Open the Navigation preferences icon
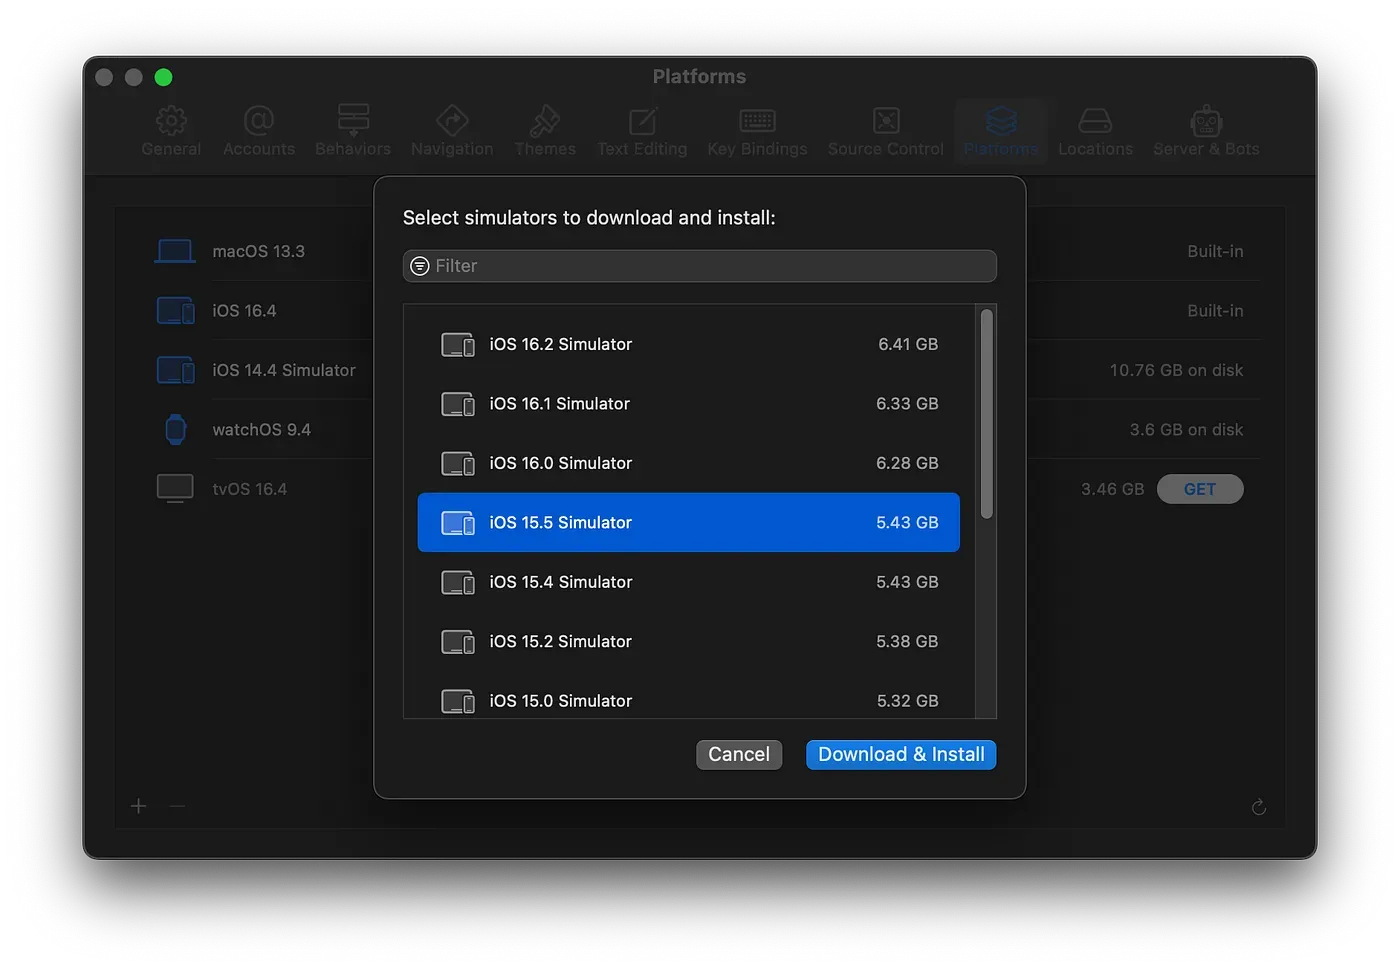Viewport: 1400px width, 969px height. pos(452,121)
